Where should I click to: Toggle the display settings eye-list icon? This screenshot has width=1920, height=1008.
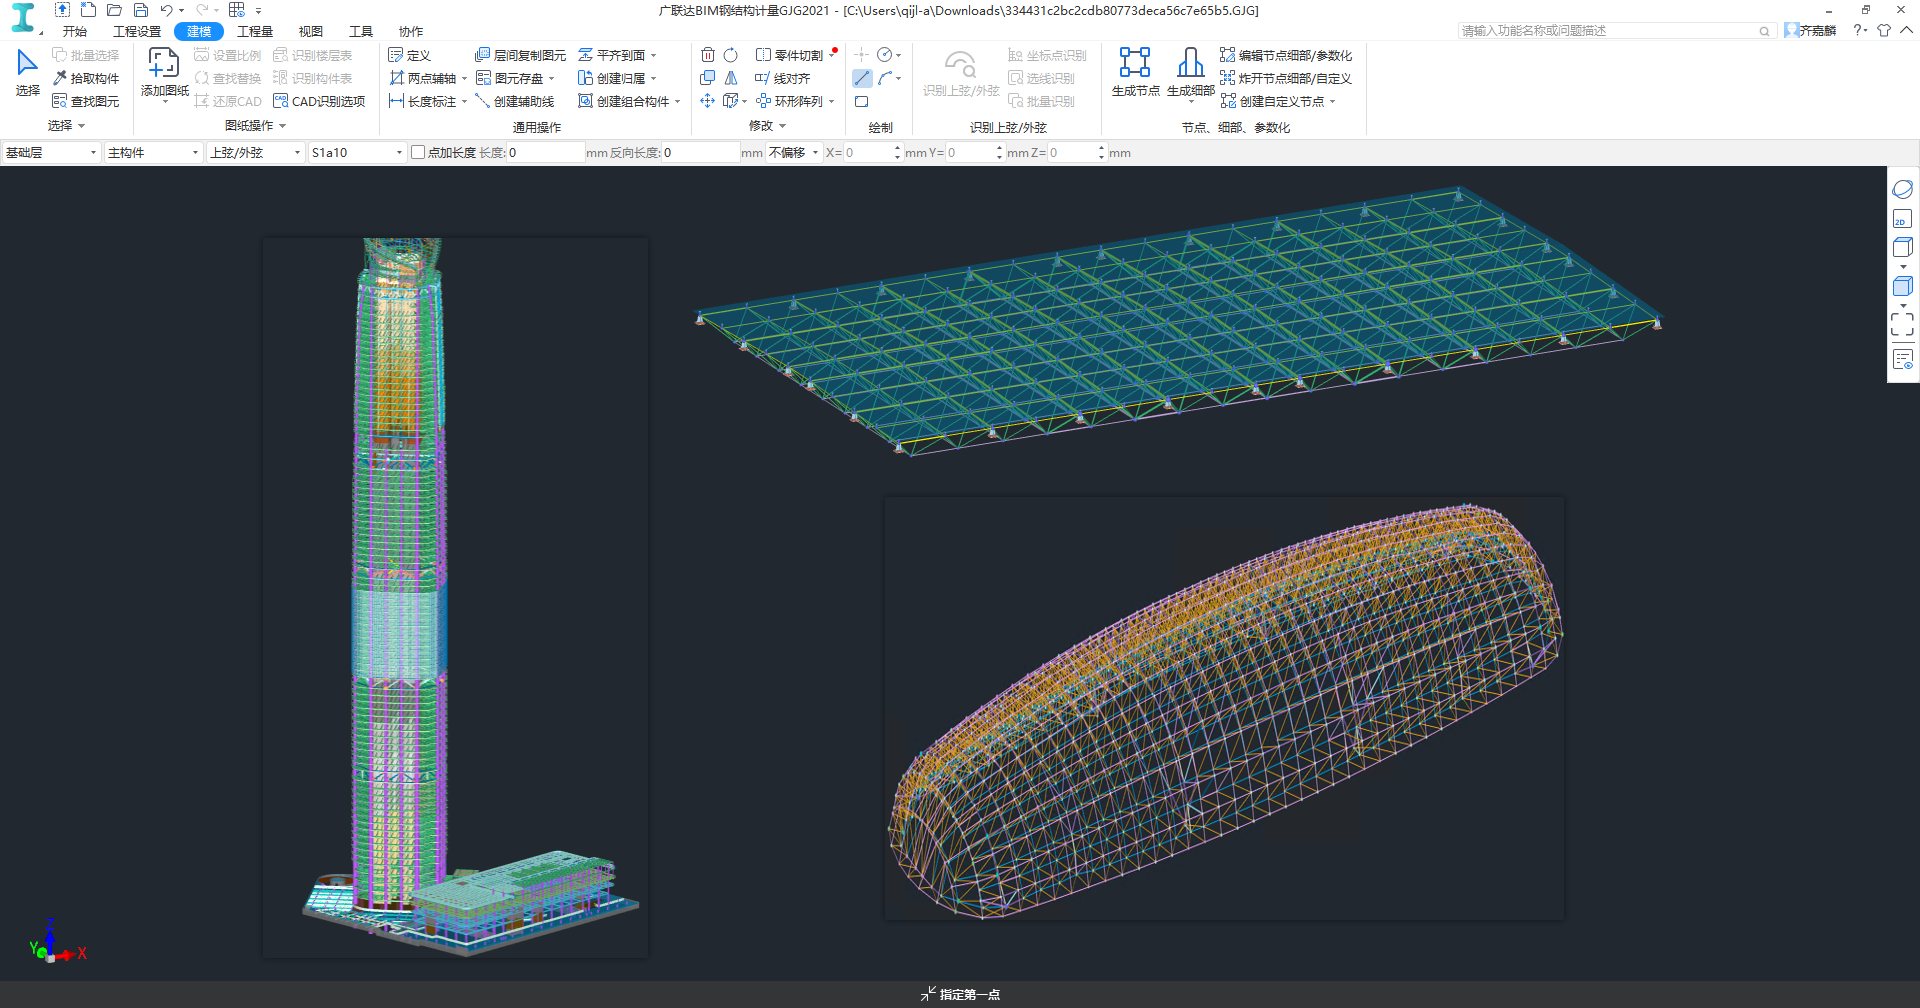click(1901, 359)
